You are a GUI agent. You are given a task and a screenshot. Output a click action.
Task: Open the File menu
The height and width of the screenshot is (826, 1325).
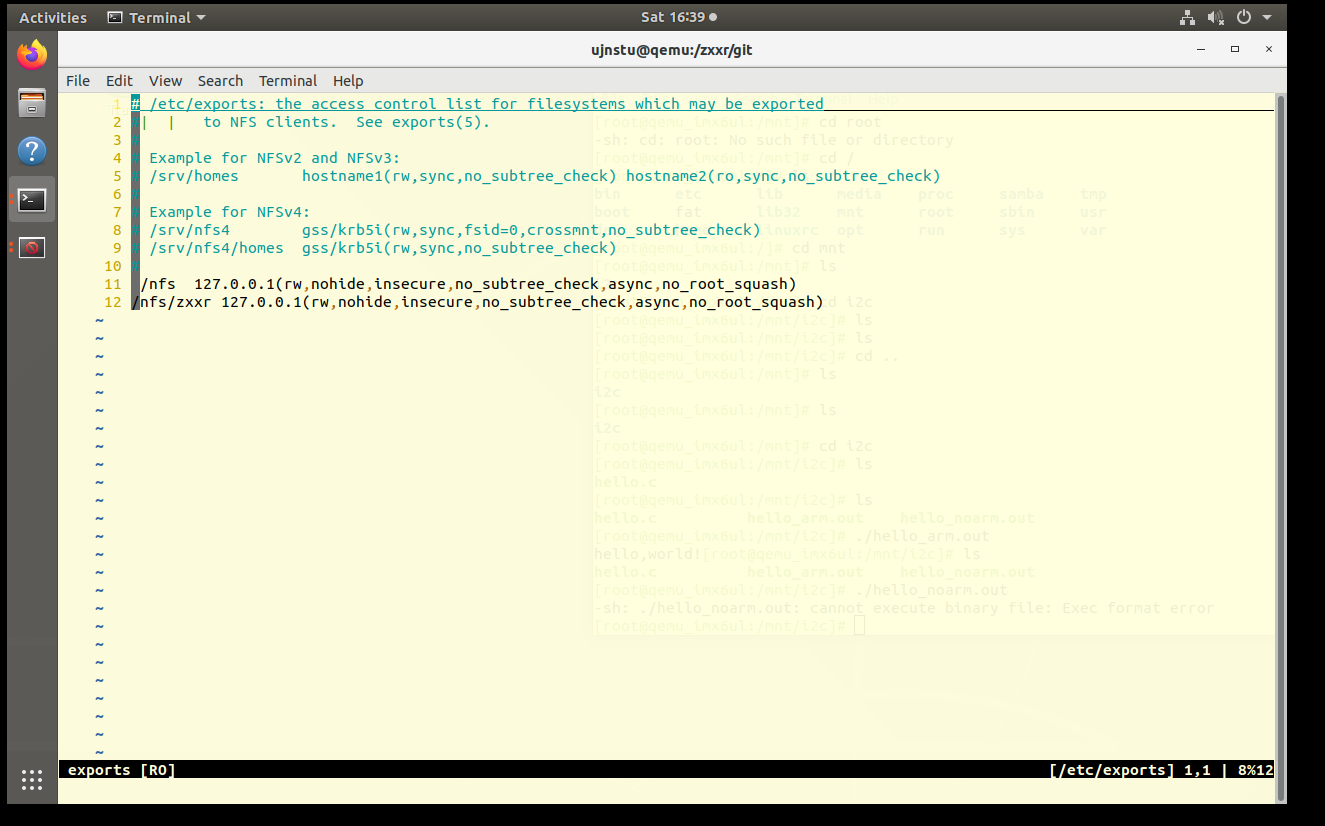78,81
